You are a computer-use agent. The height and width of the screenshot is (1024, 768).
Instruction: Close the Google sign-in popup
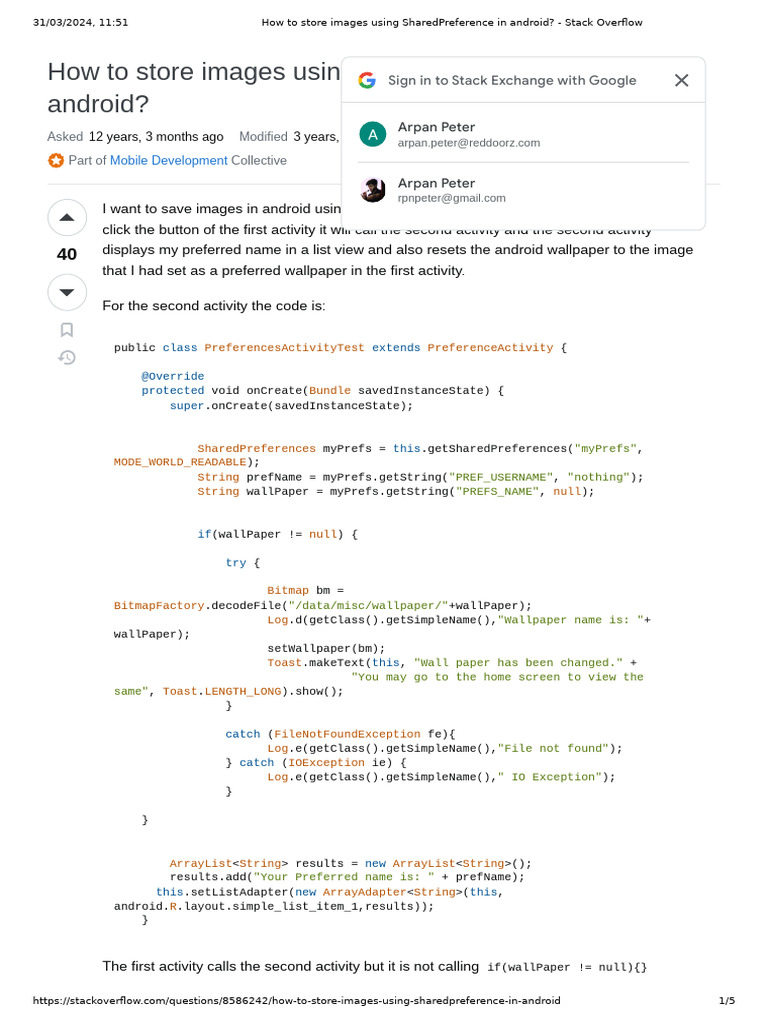(681, 81)
